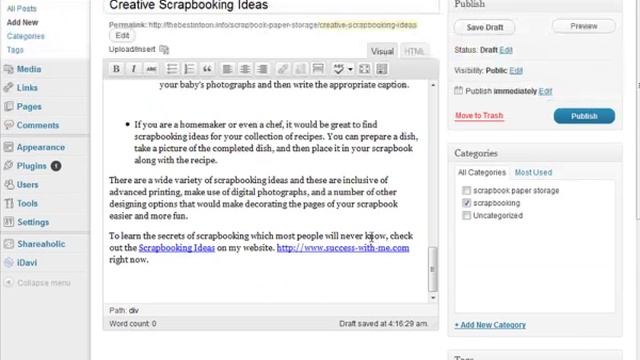The height and width of the screenshot is (360, 640).
Task: Open spellchecker language dropdown arrow
Action: pyautogui.click(x=350, y=69)
